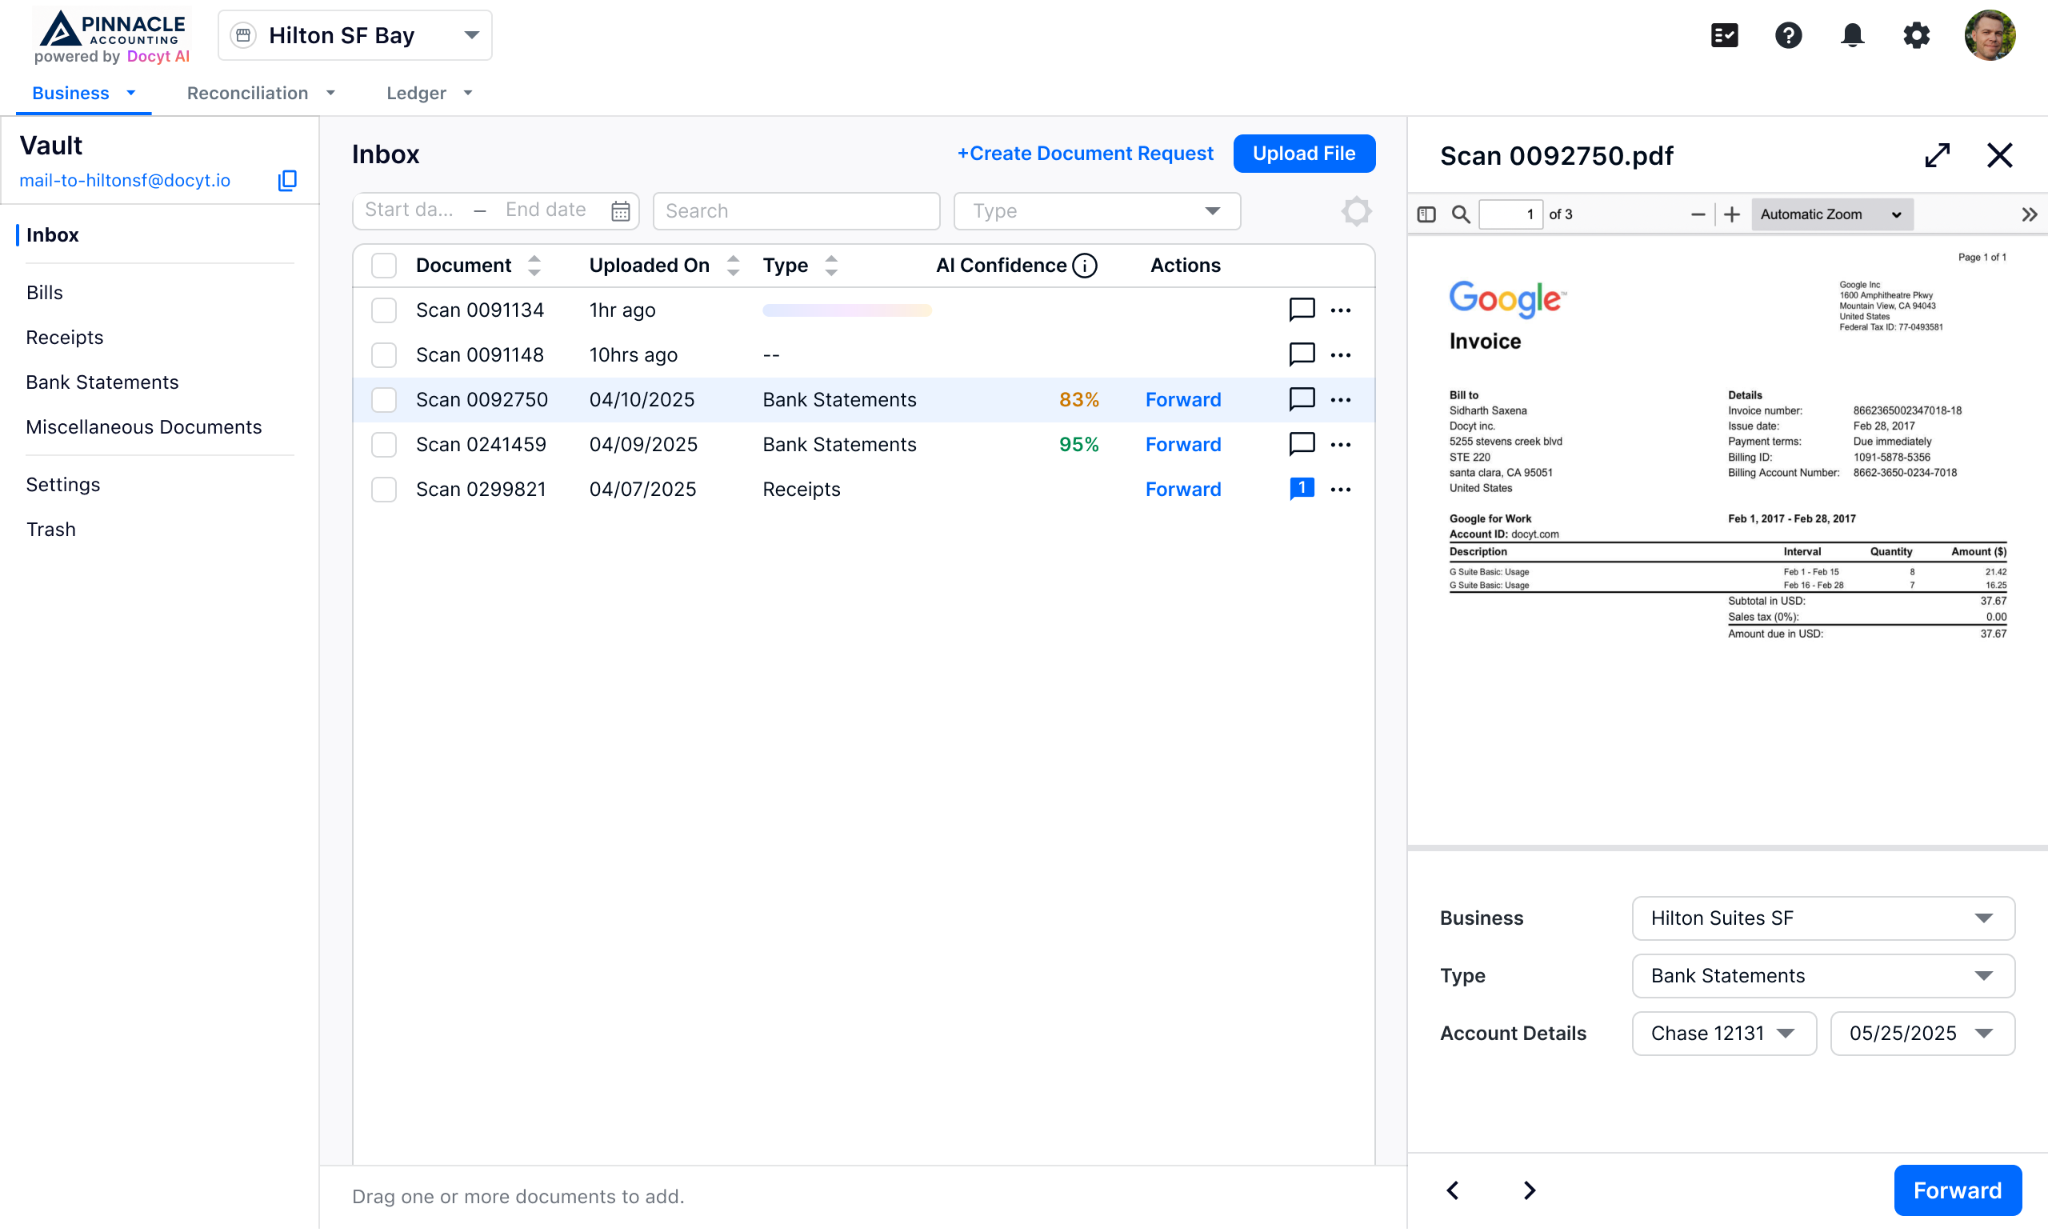Image resolution: width=2048 pixels, height=1229 pixels.
Task: Open the Reconciliation top menu
Action: tap(260, 93)
